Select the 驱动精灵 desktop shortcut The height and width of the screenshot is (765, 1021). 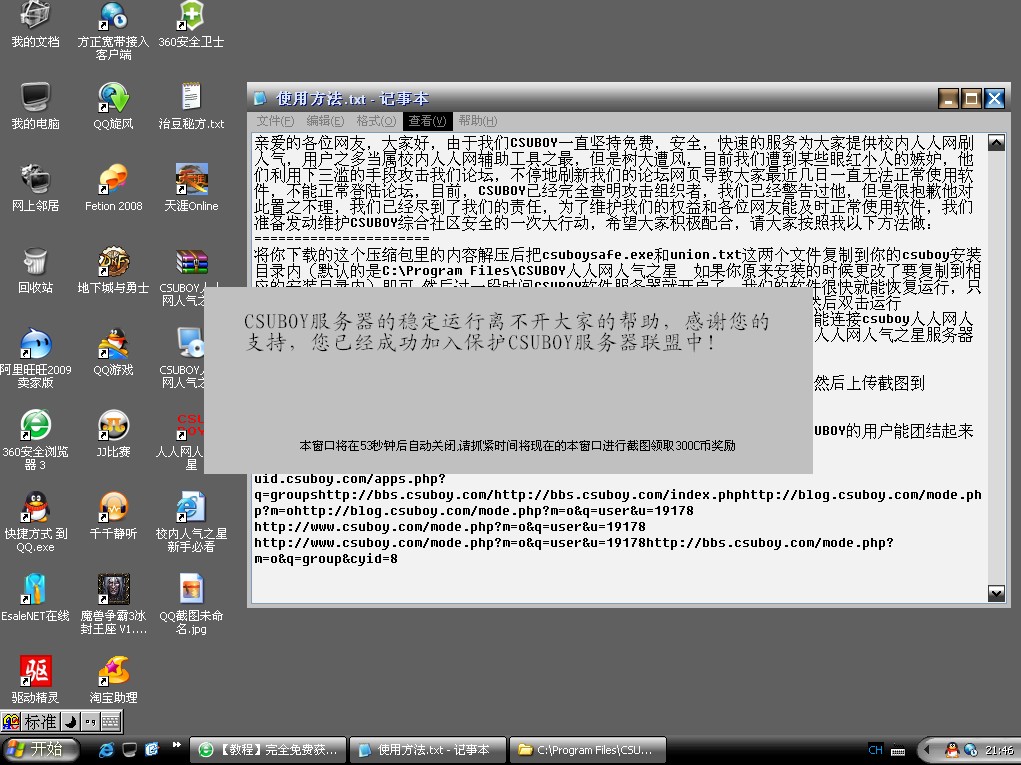[x=35, y=680]
